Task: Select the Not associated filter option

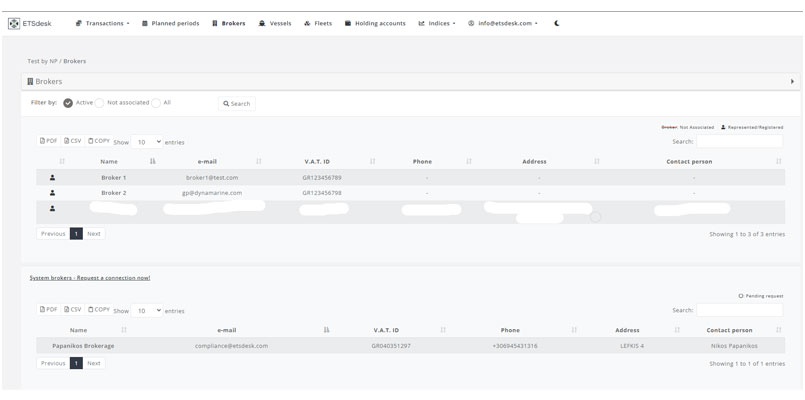Action: [99, 103]
